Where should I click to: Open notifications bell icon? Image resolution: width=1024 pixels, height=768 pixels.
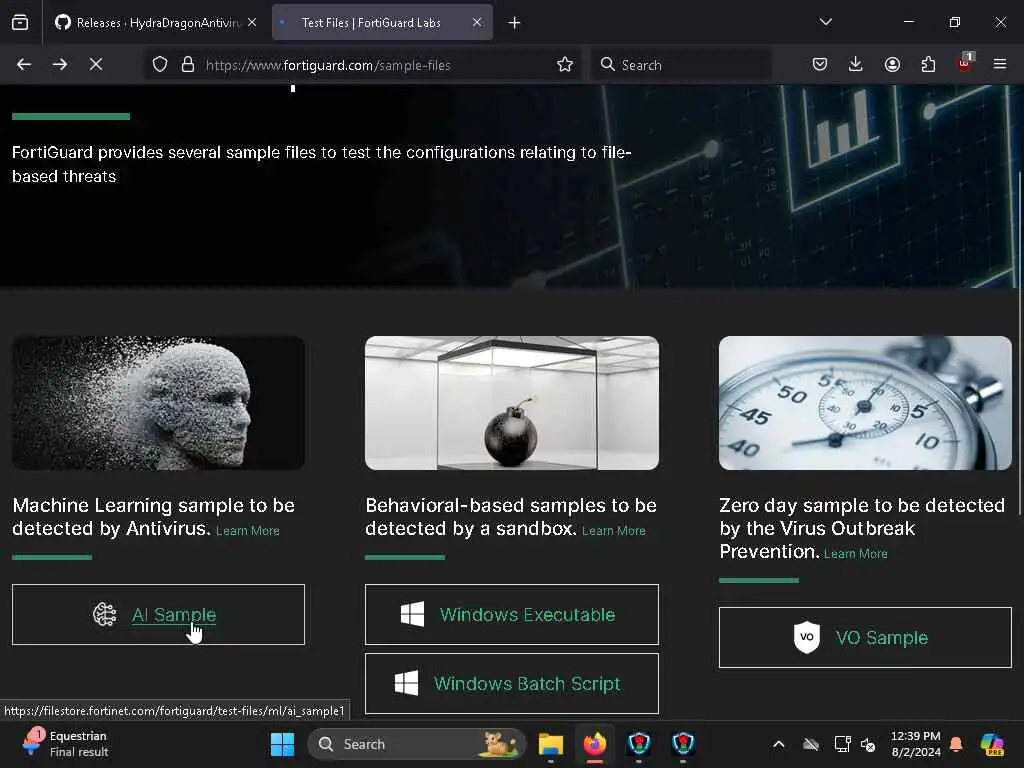(956, 744)
